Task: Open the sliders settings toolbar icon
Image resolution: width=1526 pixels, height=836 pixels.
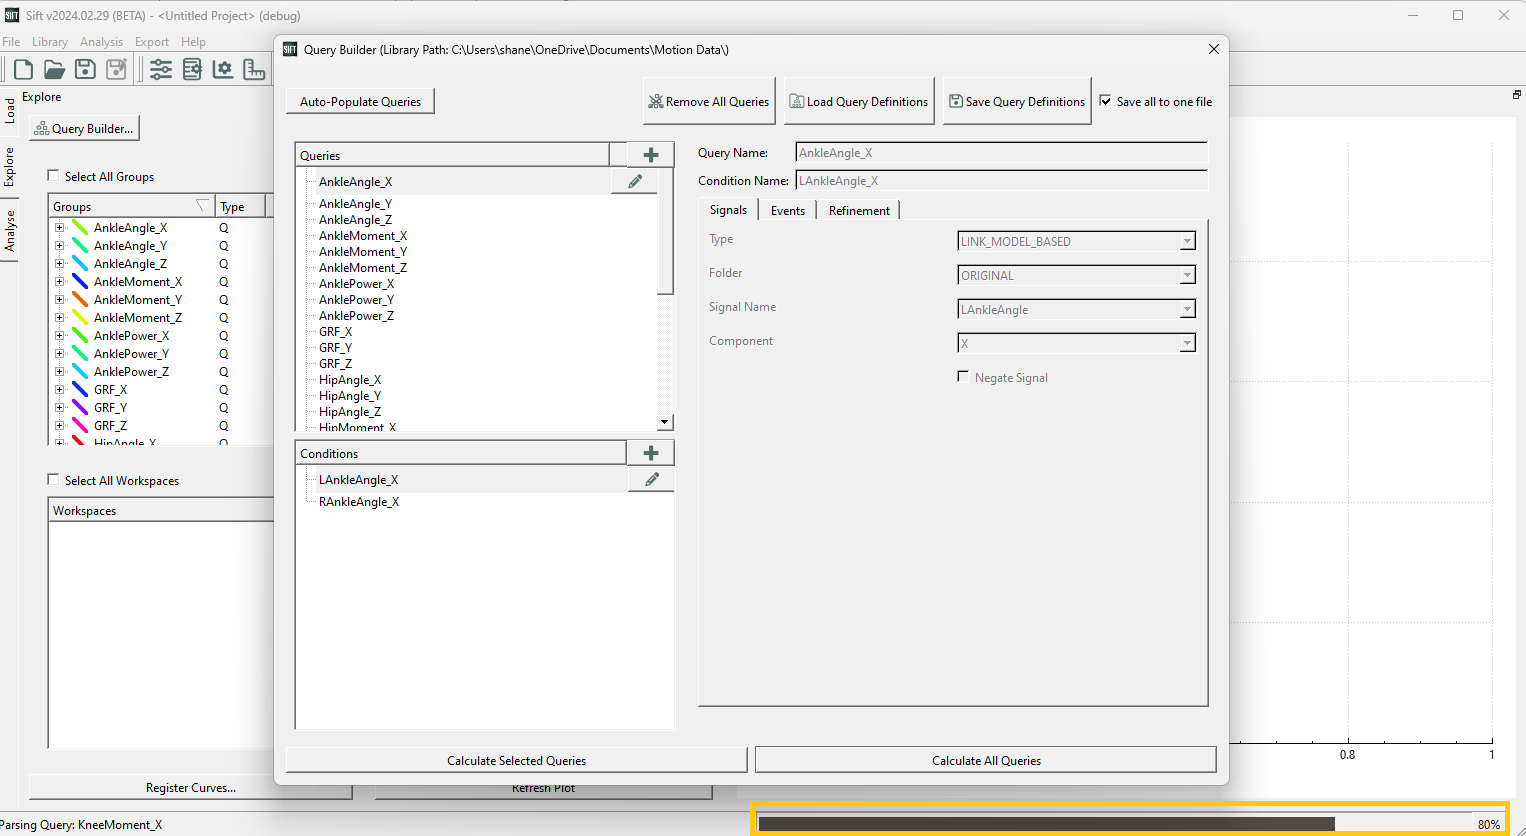Action: [x=161, y=69]
